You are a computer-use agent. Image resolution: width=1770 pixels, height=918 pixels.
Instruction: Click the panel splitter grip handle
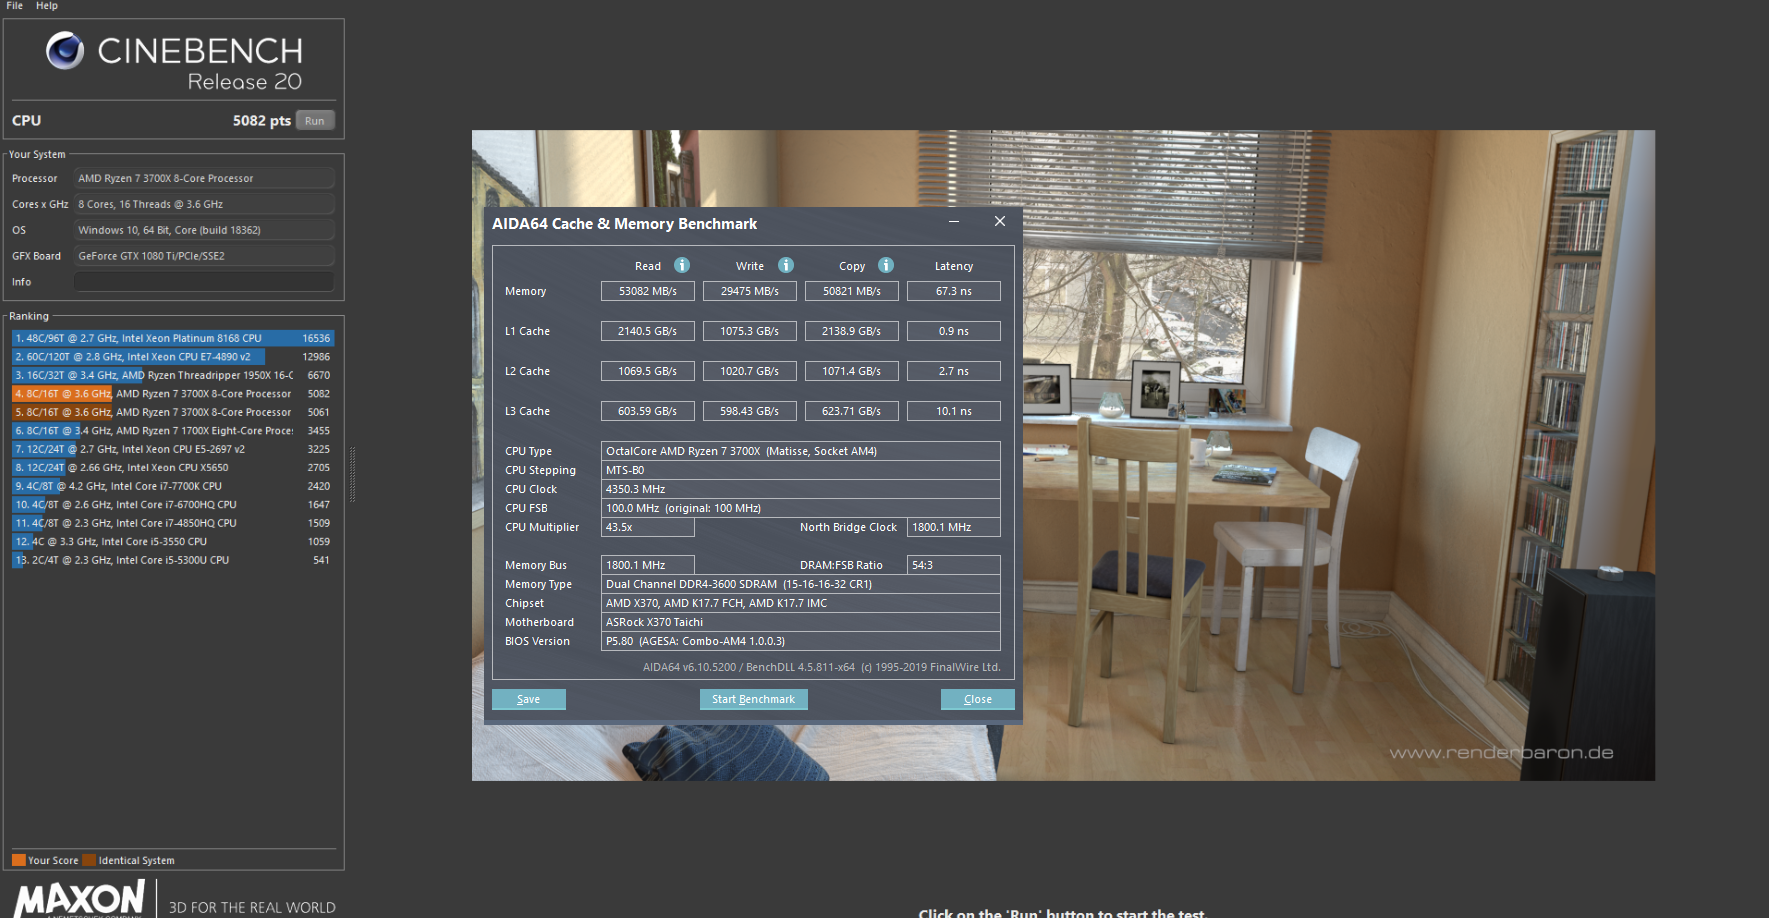[352, 474]
